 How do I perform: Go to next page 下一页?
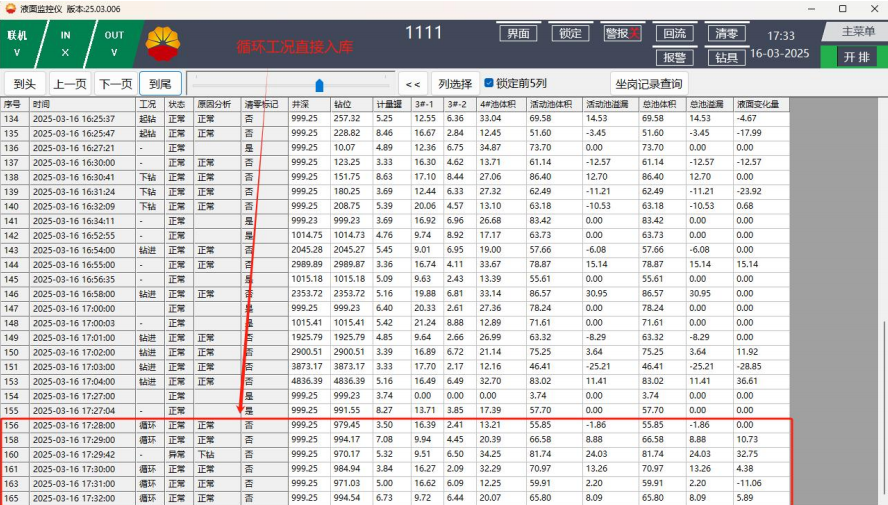pyautogui.click(x=116, y=84)
